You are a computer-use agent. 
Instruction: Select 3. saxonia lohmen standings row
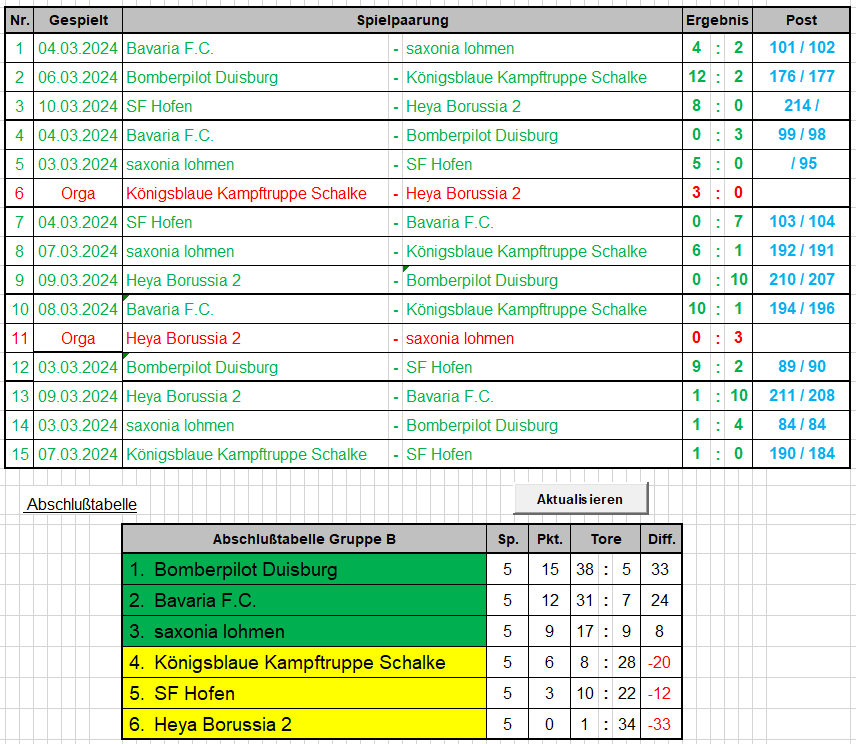[x=304, y=632]
